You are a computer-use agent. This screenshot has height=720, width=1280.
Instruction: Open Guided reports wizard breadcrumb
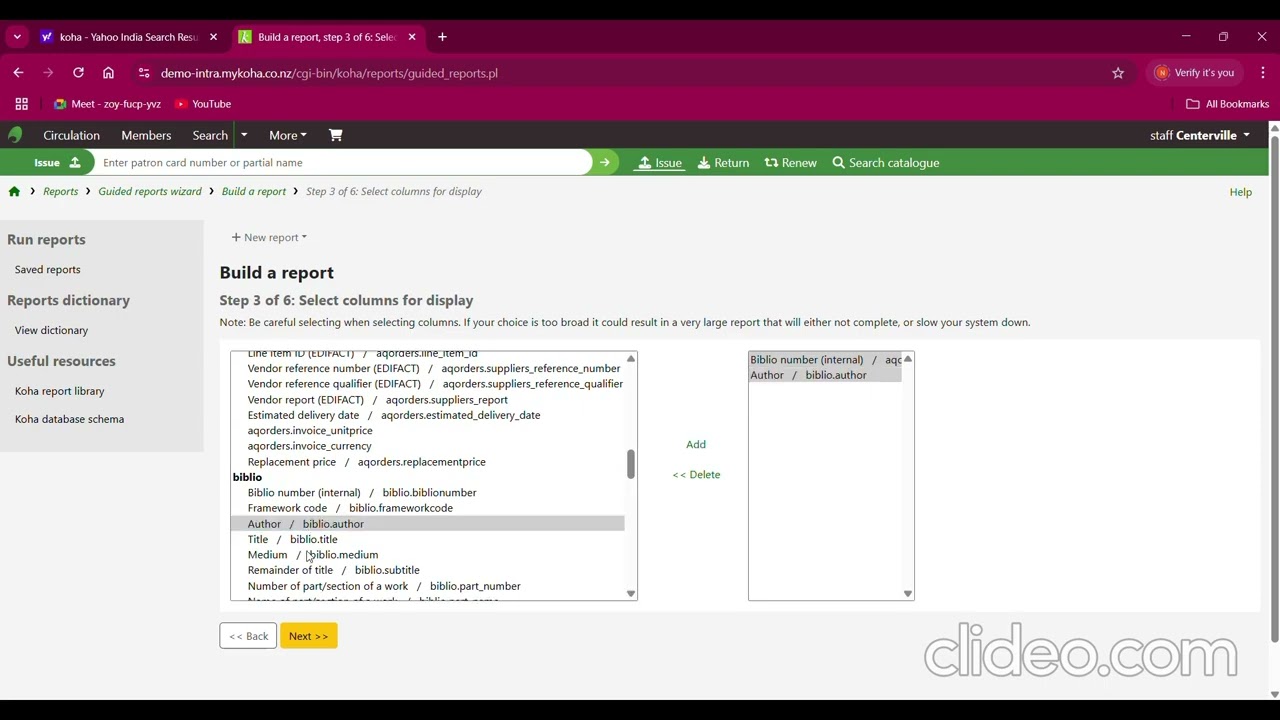point(150,191)
